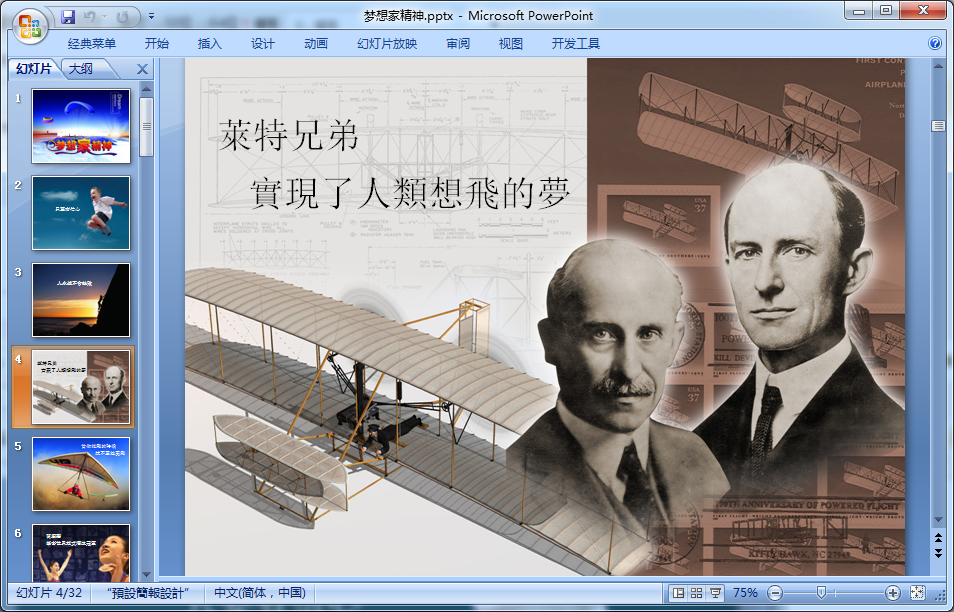This screenshot has width=954, height=612.
Task: Switch to Normal view icon
Action: (x=678, y=593)
